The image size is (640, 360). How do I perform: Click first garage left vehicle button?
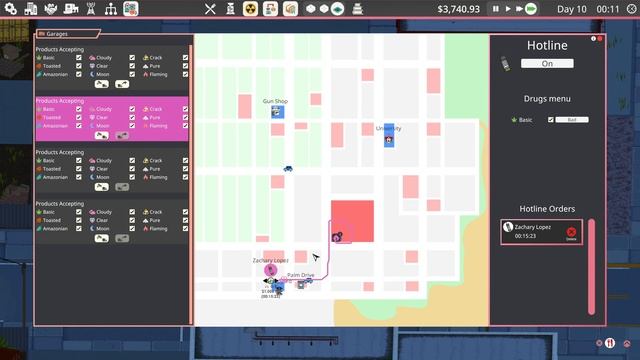[102, 84]
